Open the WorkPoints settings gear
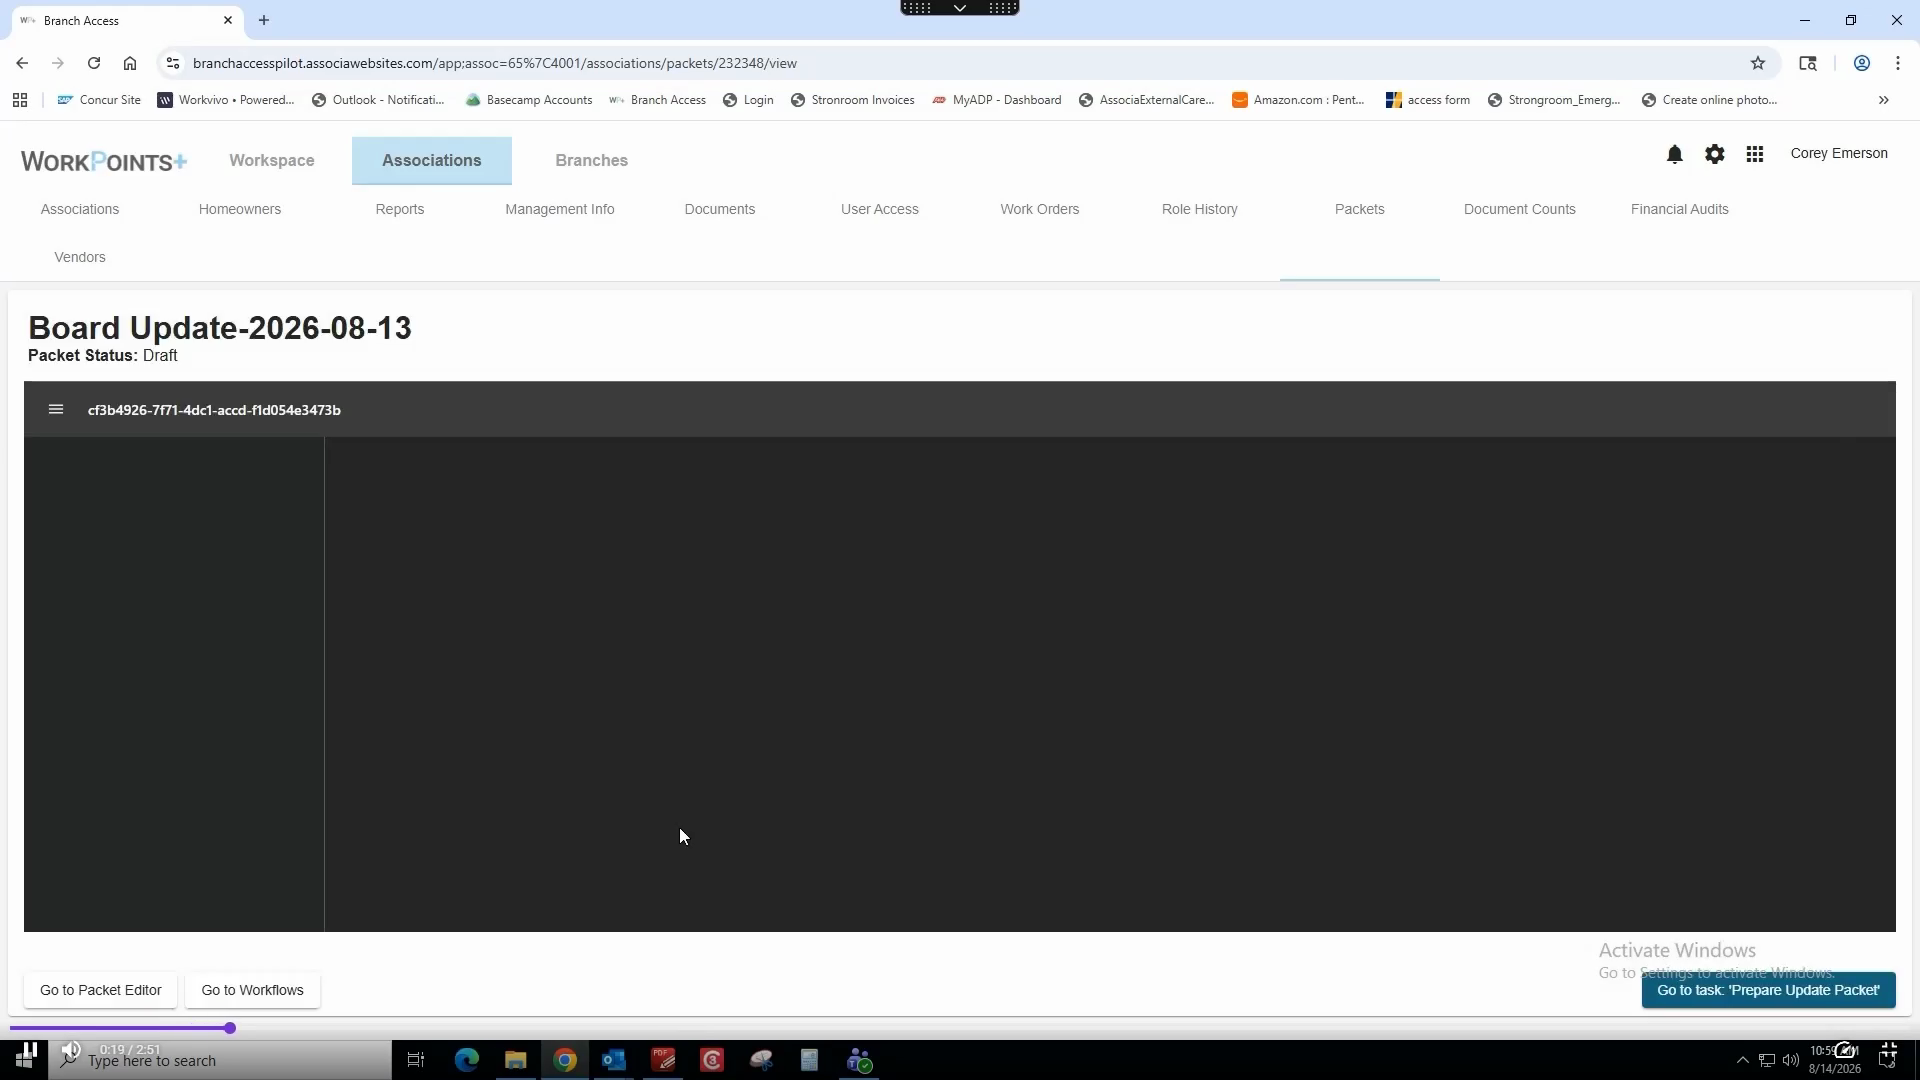 coord(1715,154)
